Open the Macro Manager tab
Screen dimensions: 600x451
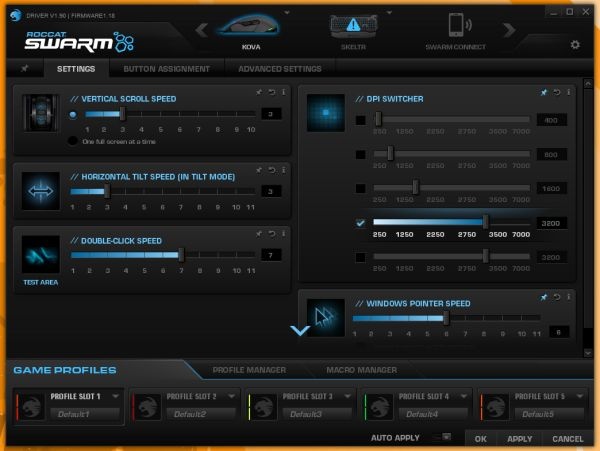click(362, 370)
